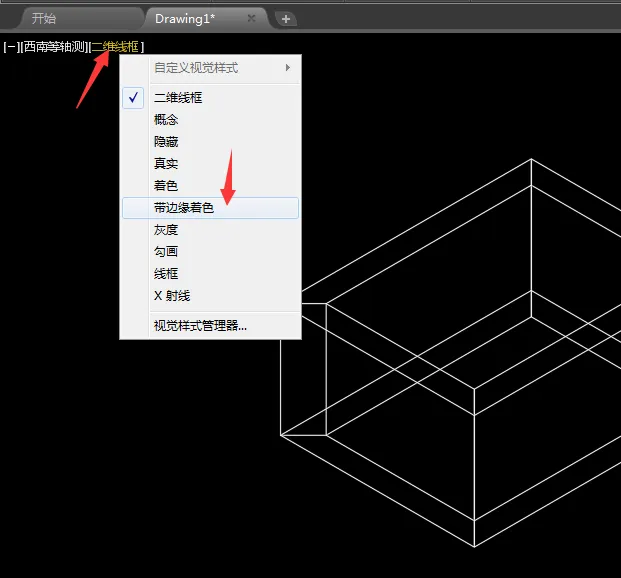Viewport: 621px width, 578px height.
Task: Switch to the 开始 tab
Action: point(44,18)
